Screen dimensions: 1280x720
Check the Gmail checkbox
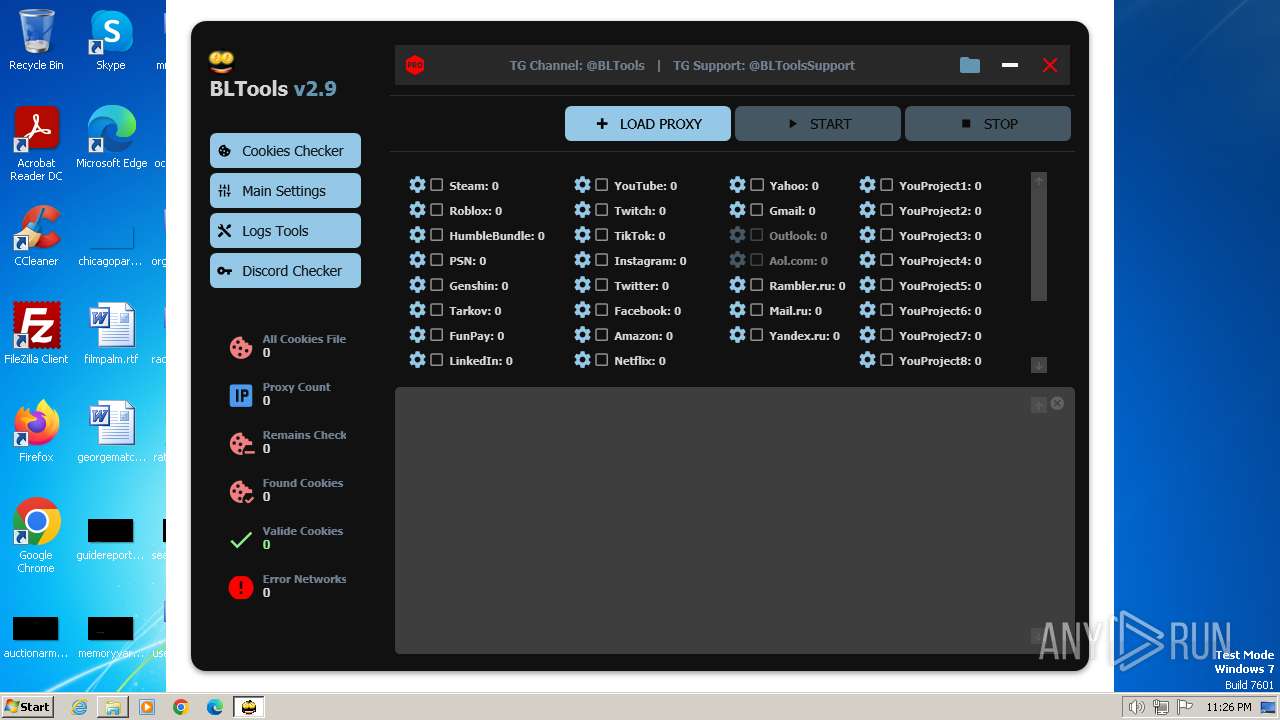[757, 210]
